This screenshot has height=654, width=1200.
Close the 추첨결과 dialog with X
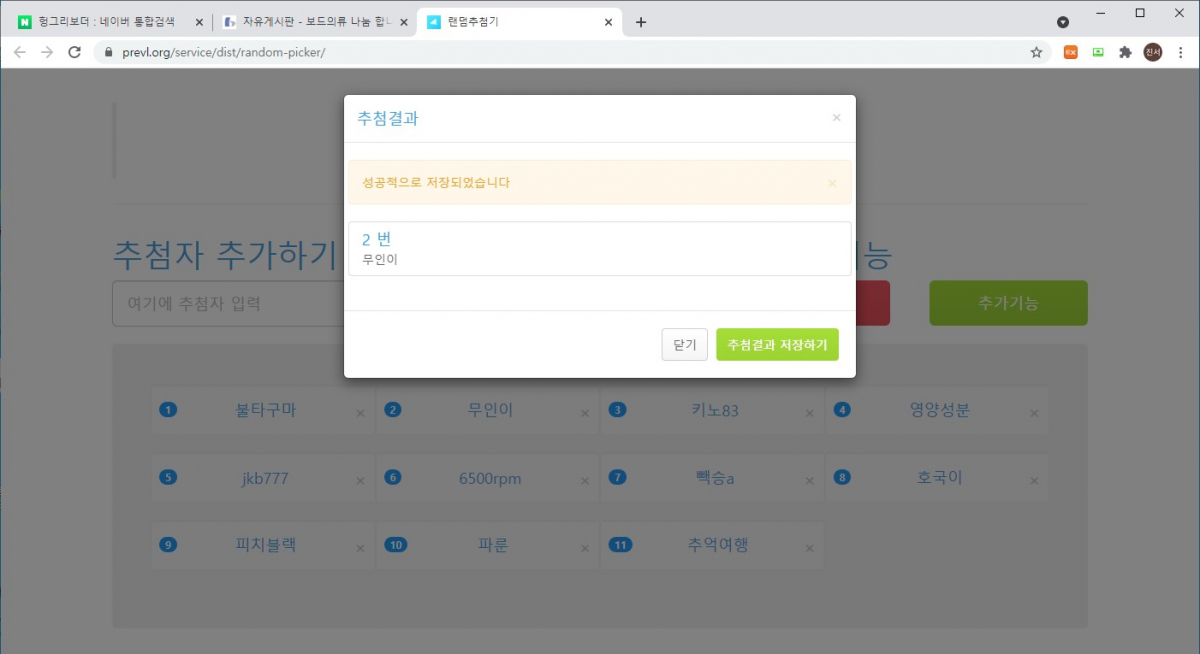point(836,118)
